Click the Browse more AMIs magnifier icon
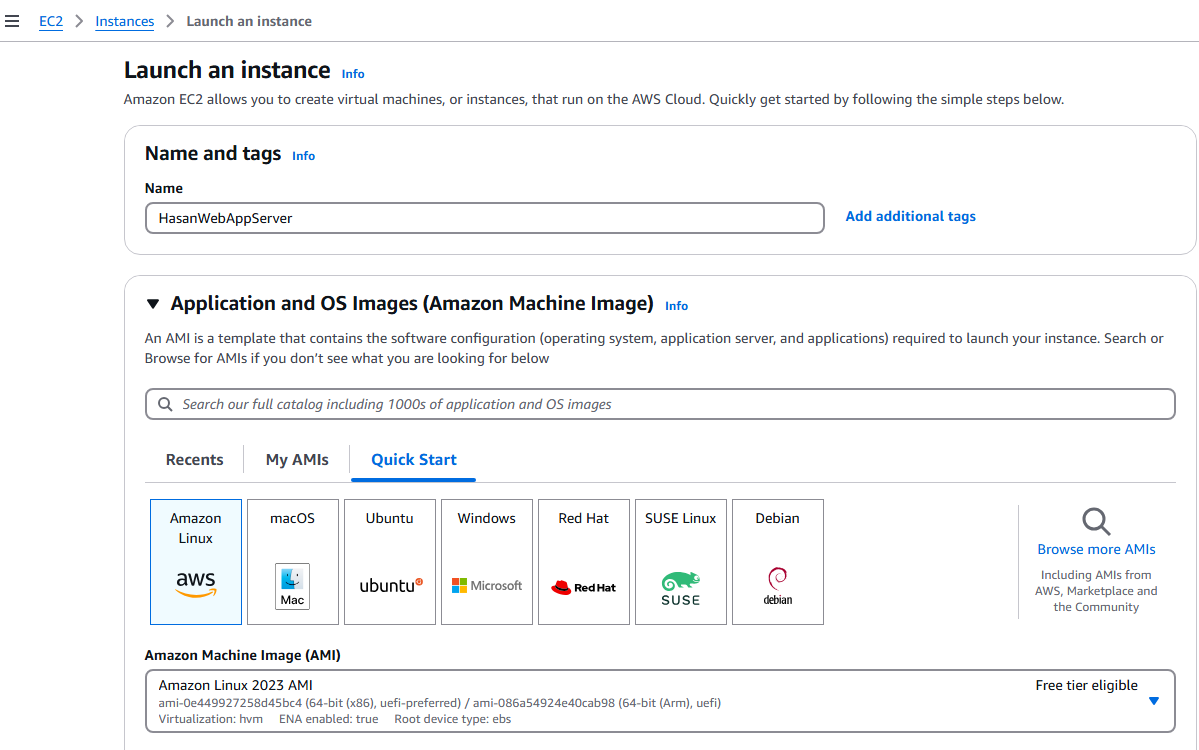The width and height of the screenshot is (1199, 750). click(x=1096, y=521)
